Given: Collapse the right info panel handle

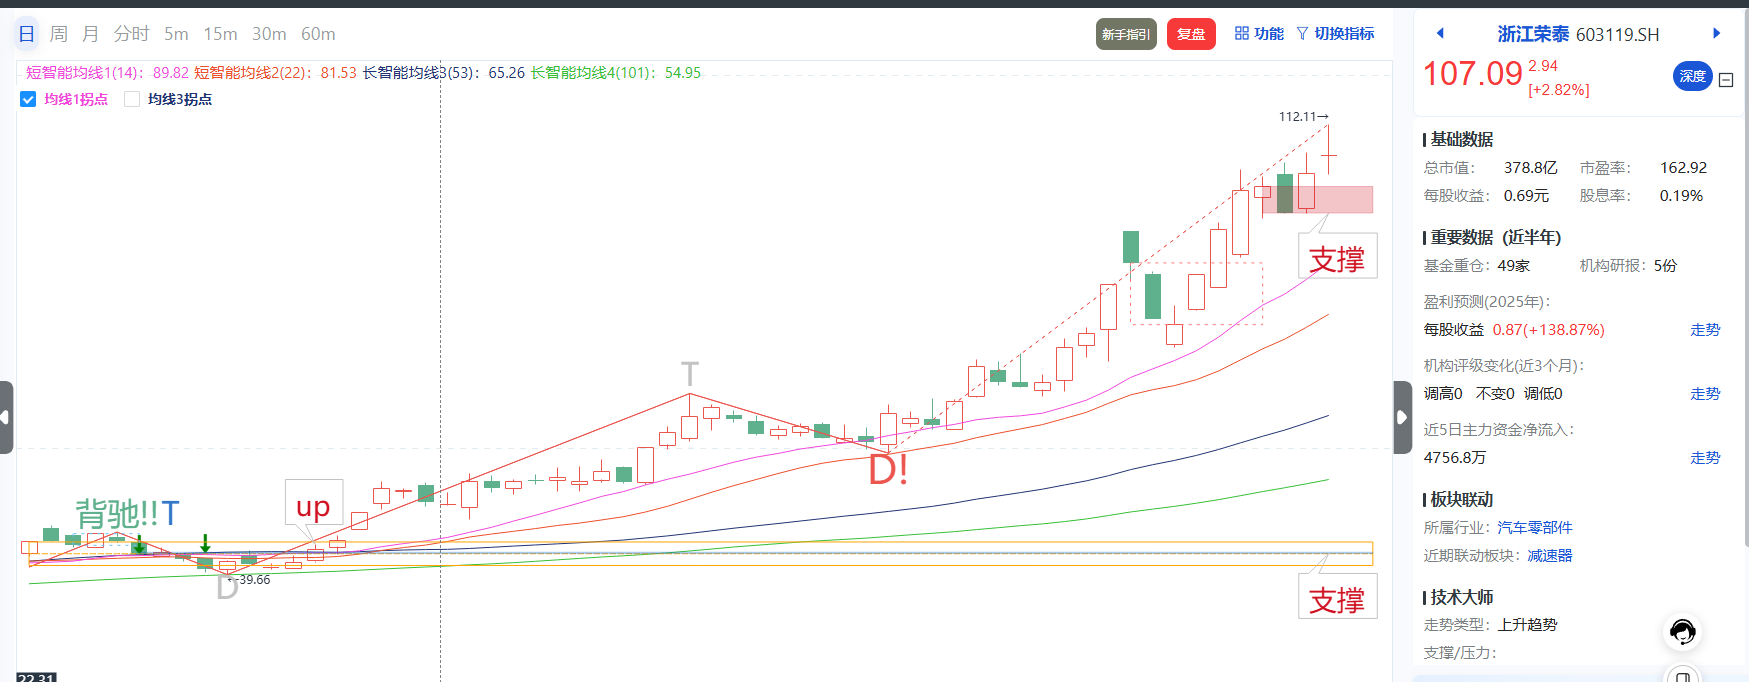Looking at the screenshot, I should click(1402, 417).
